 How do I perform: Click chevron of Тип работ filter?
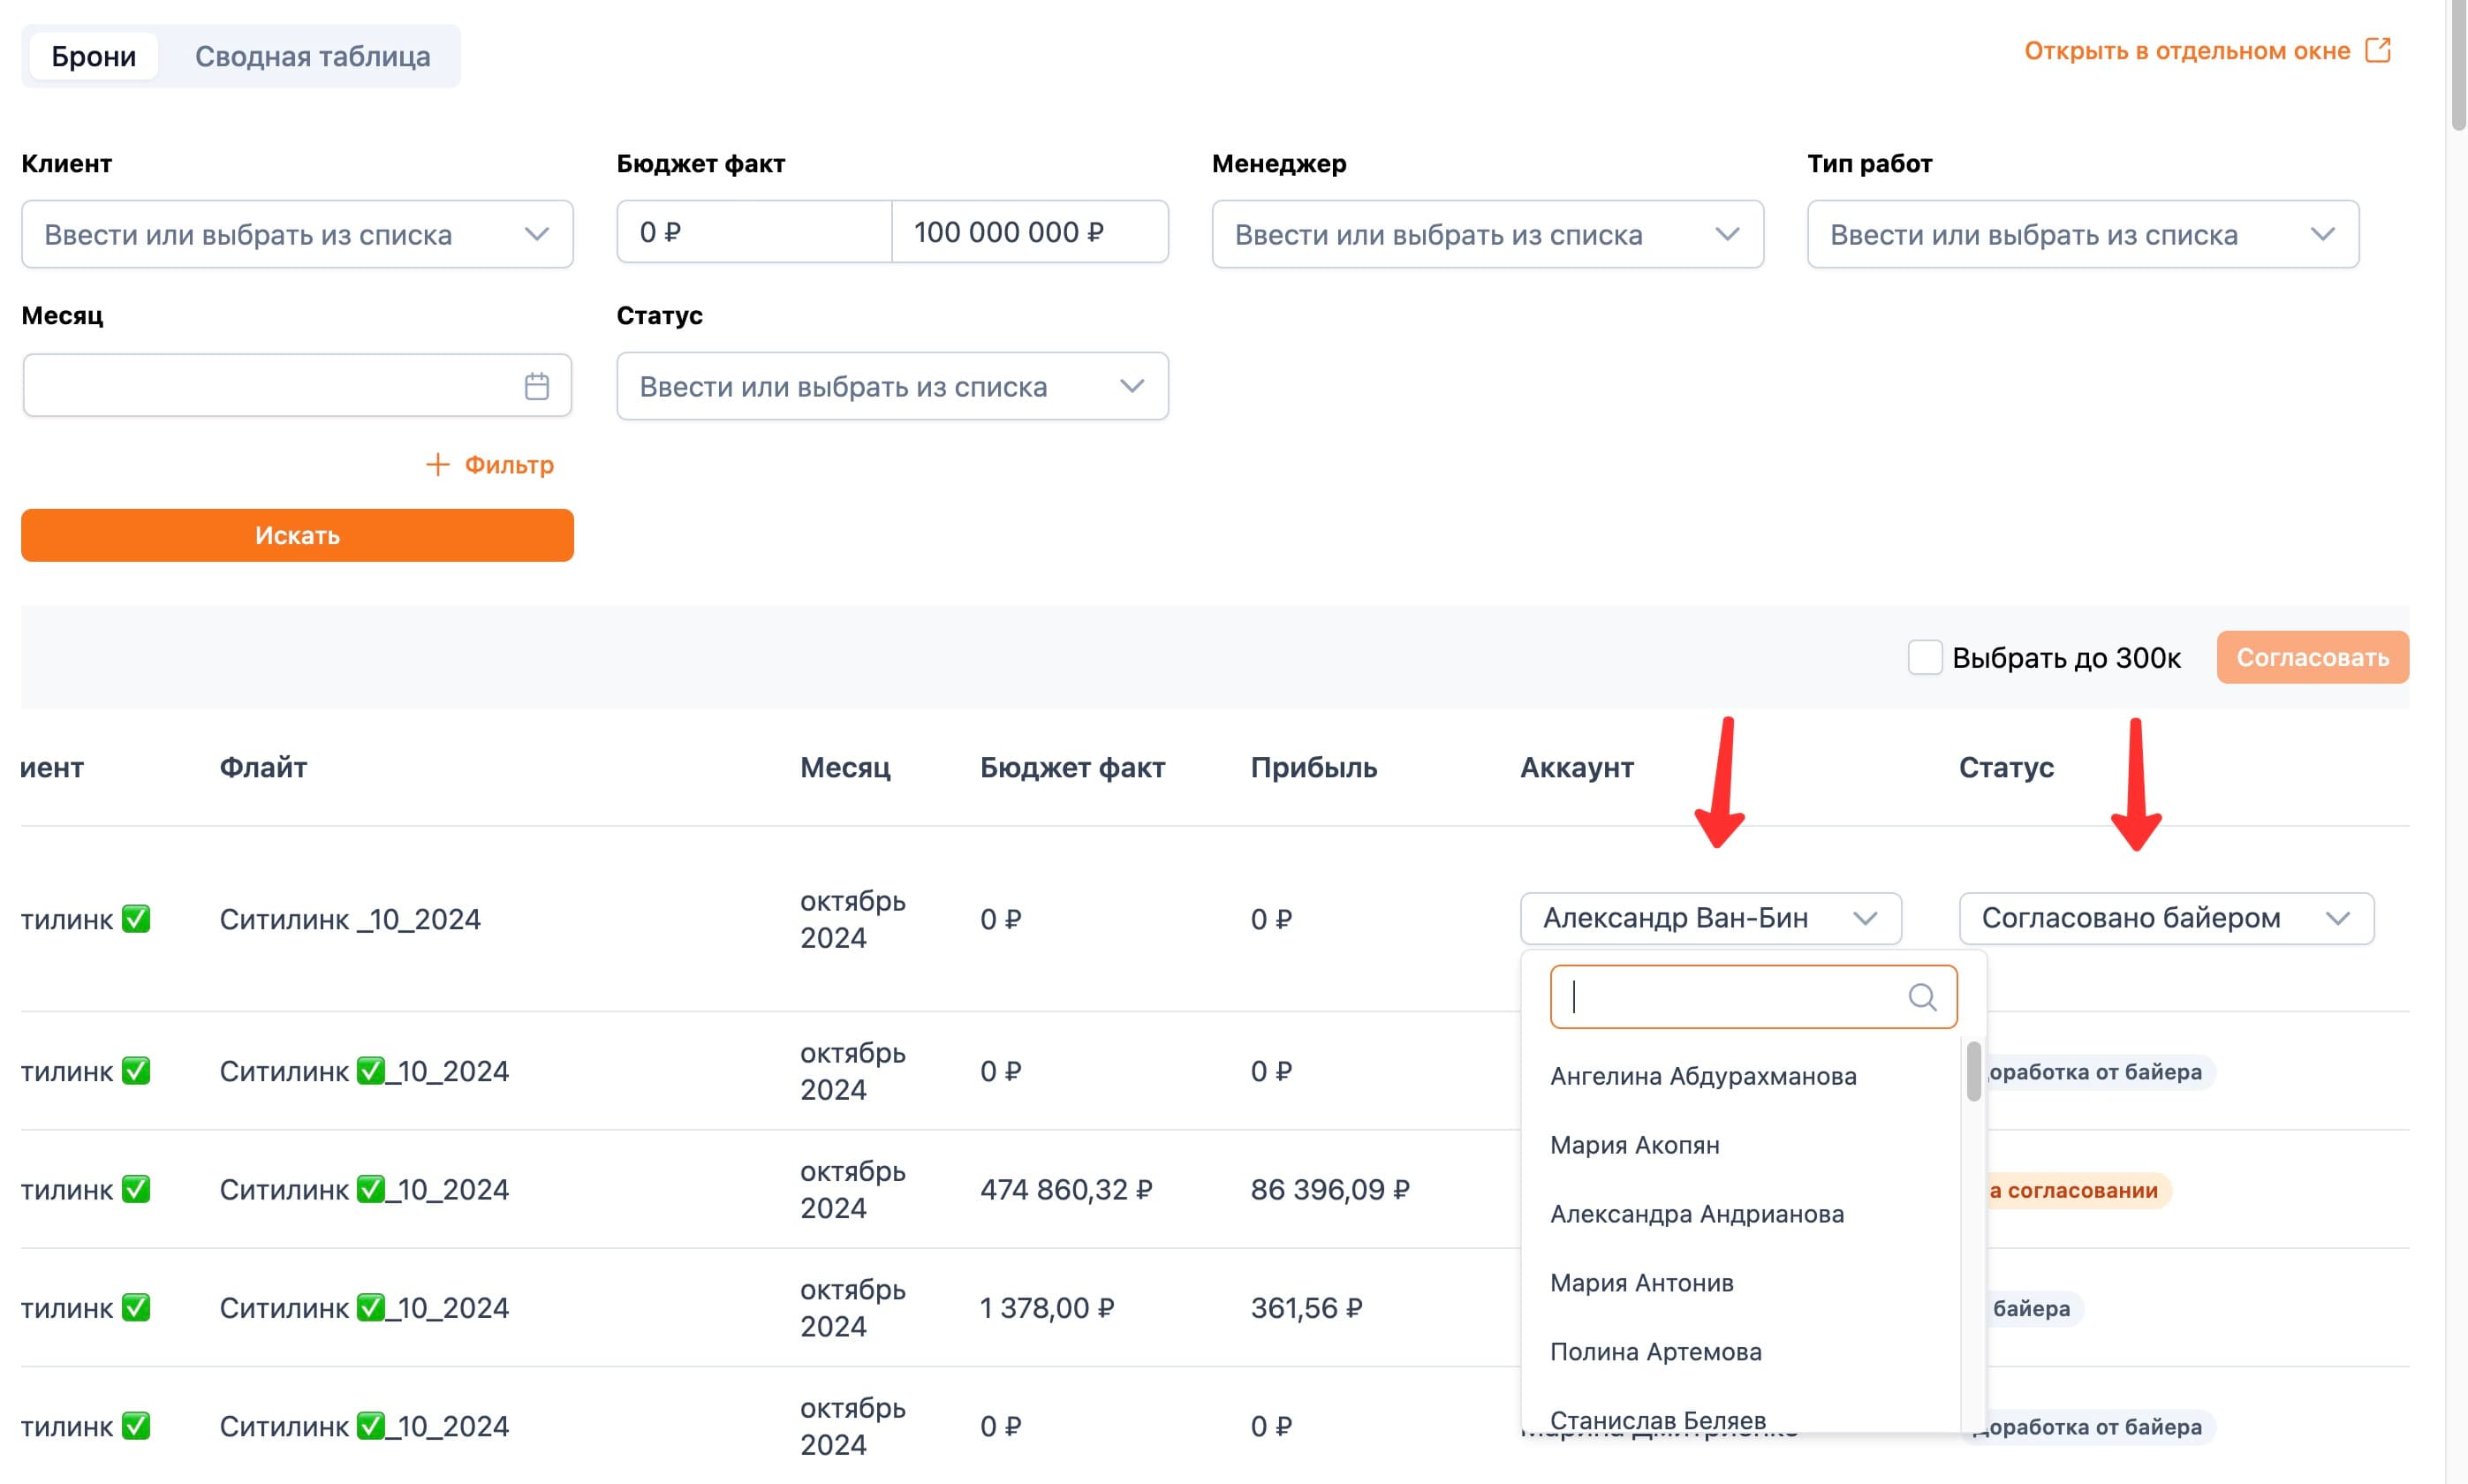click(x=2322, y=234)
